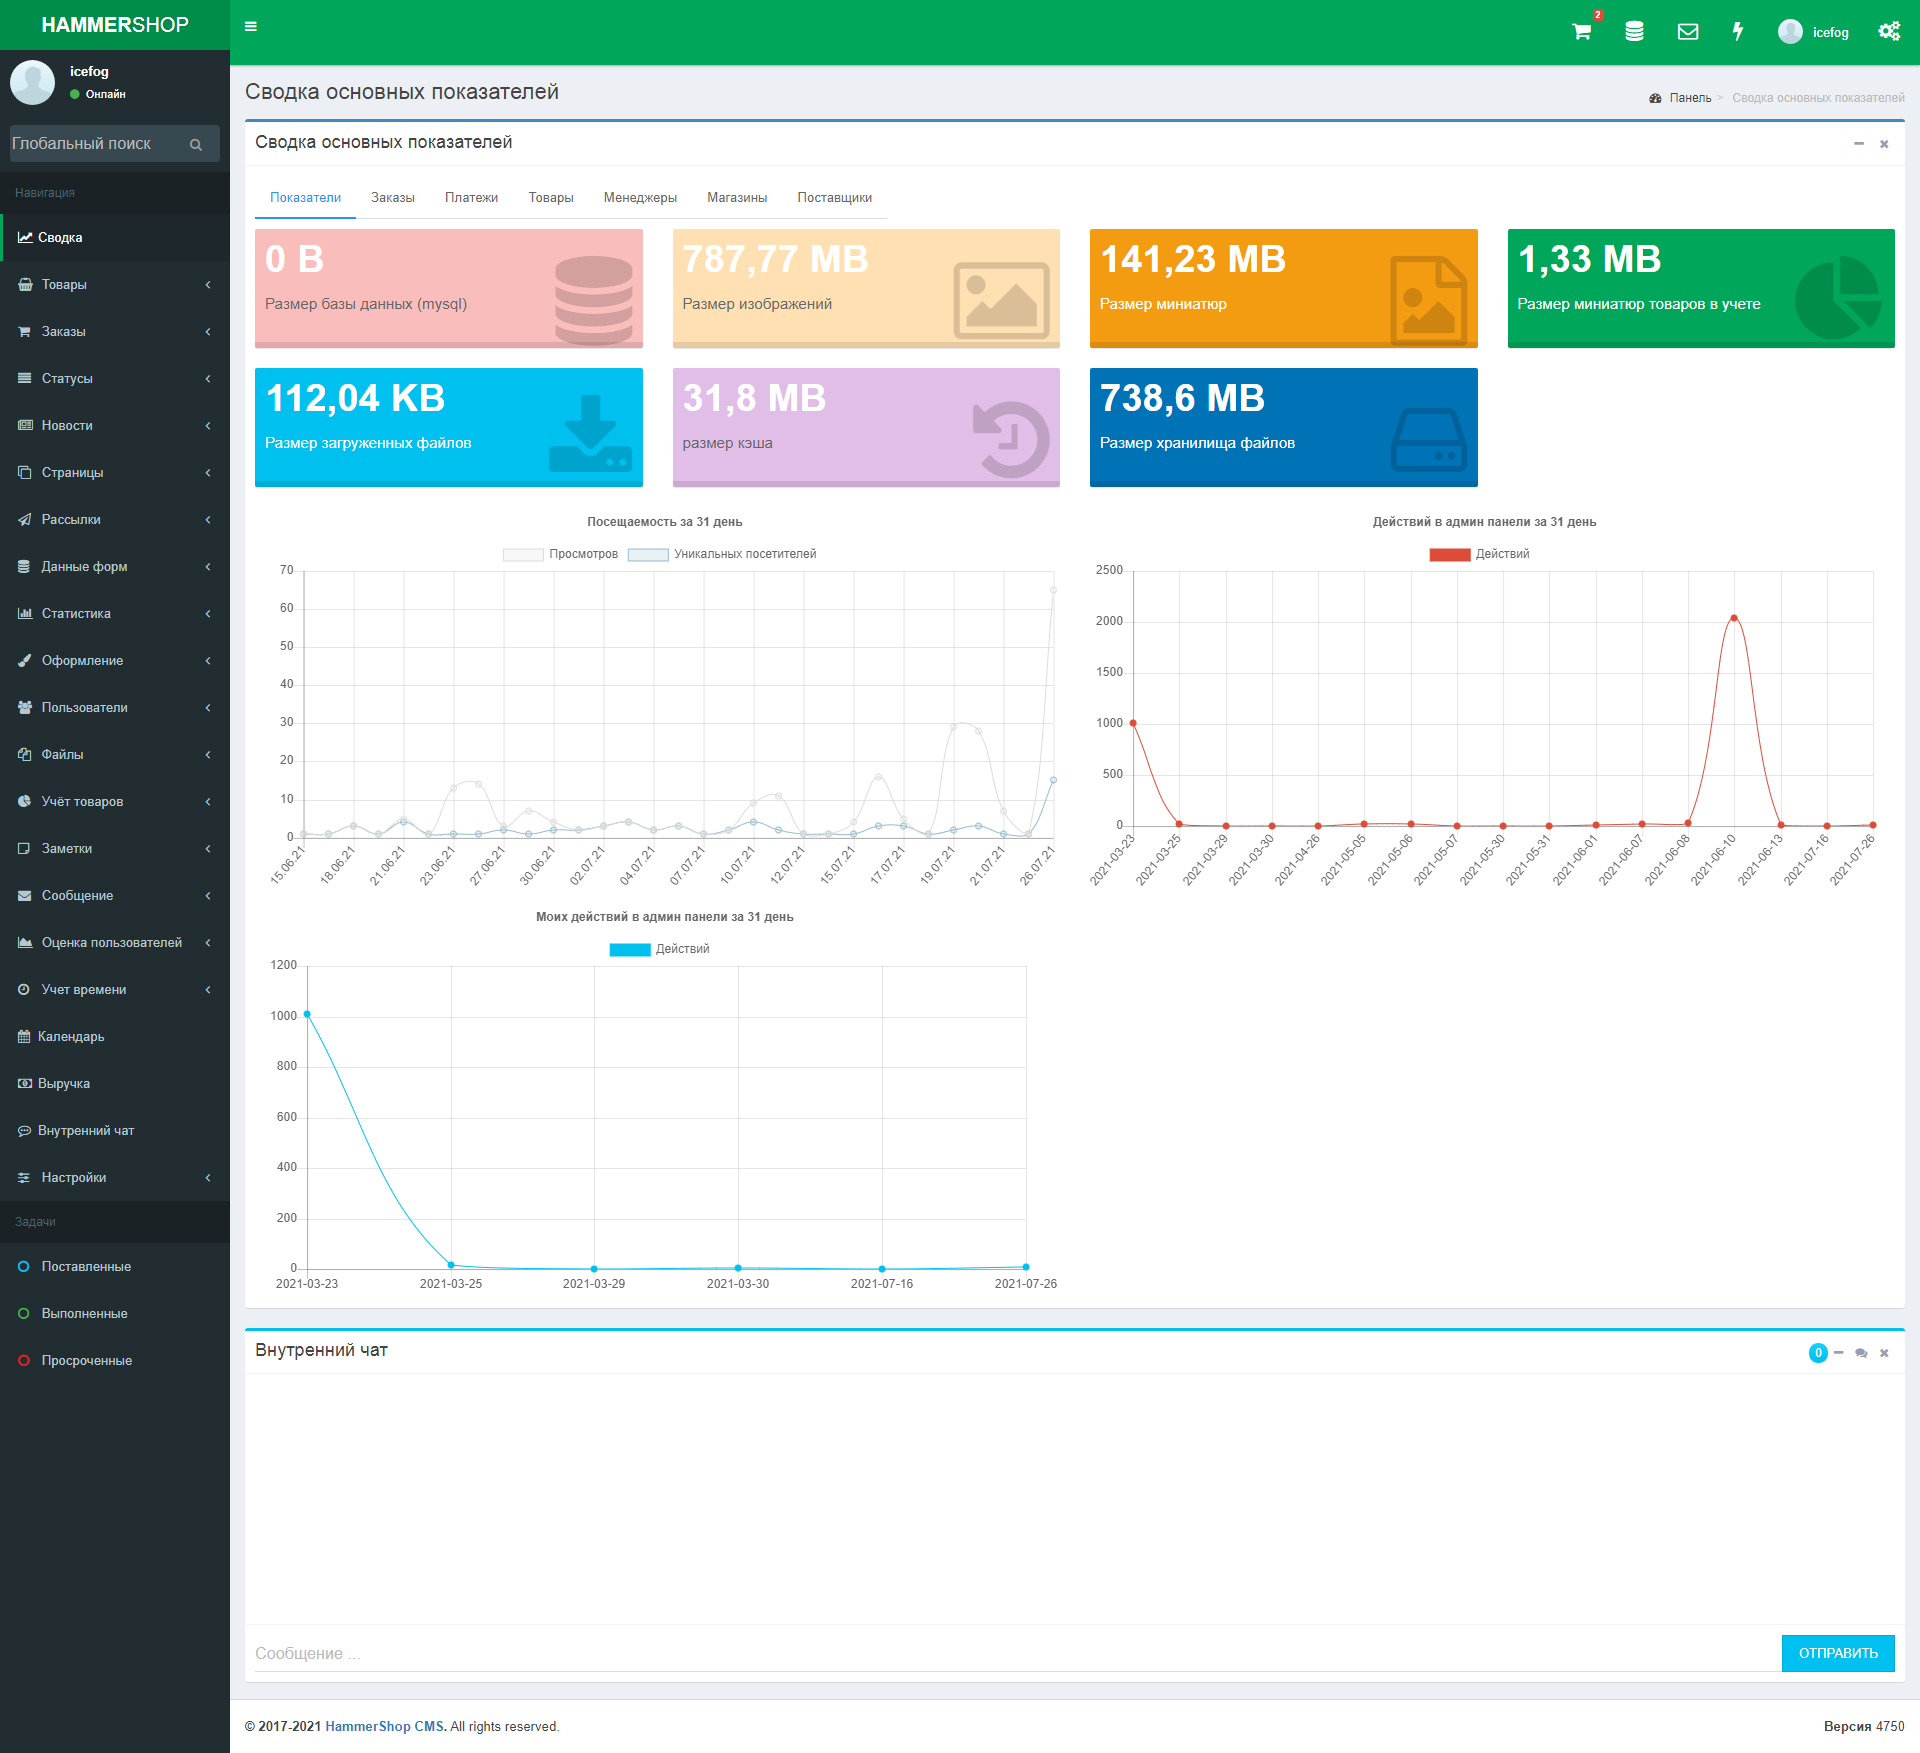Image resolution: width=1920 pixels, height=1753 pixels.
Task: Click the global search magnifier icon
Action: 196,145
